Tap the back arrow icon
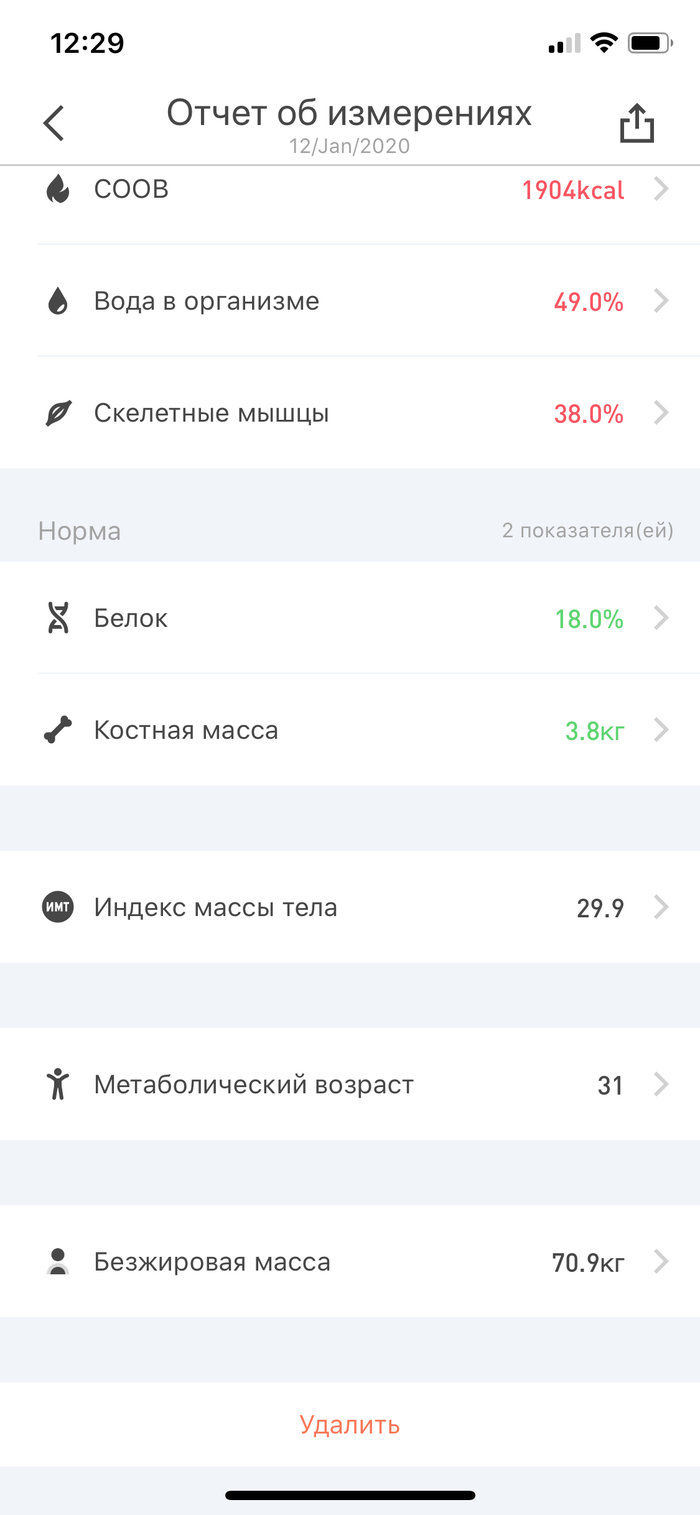 [54, 124]
